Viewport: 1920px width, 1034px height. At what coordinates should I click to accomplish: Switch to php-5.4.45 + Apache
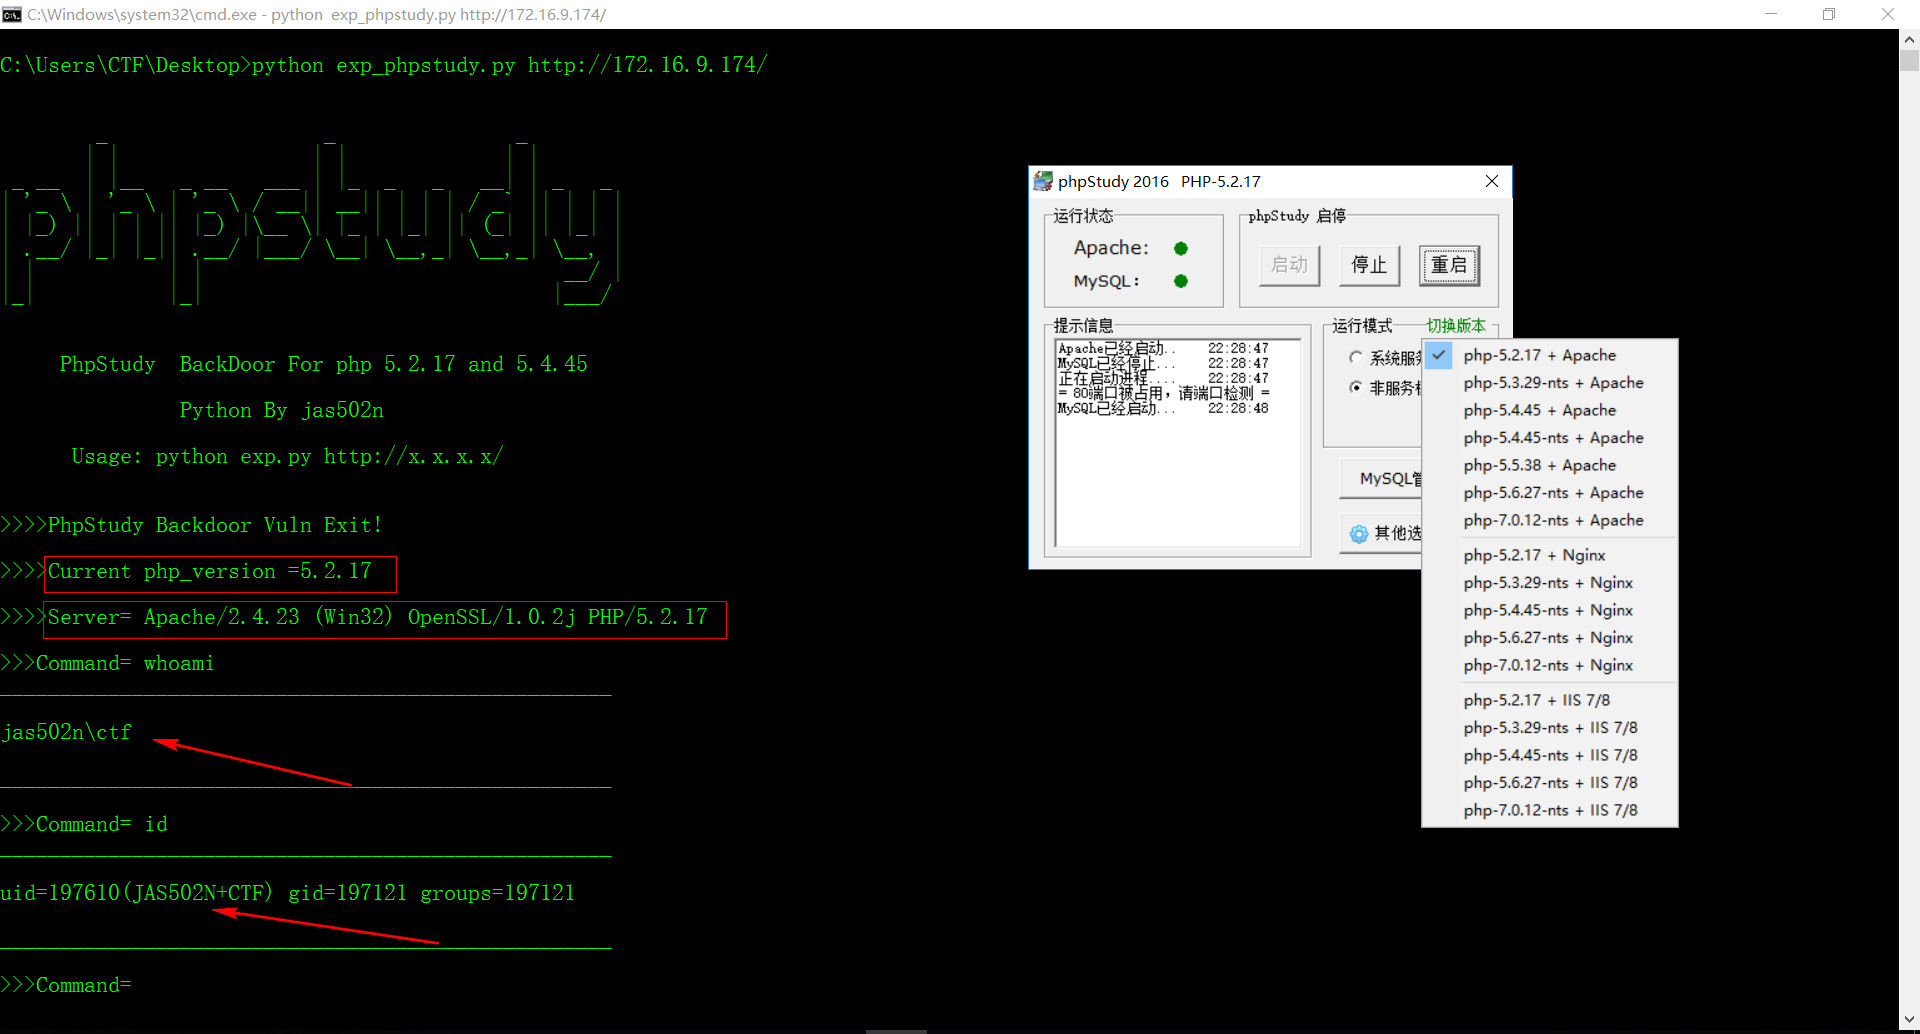tap(1550, 410)
